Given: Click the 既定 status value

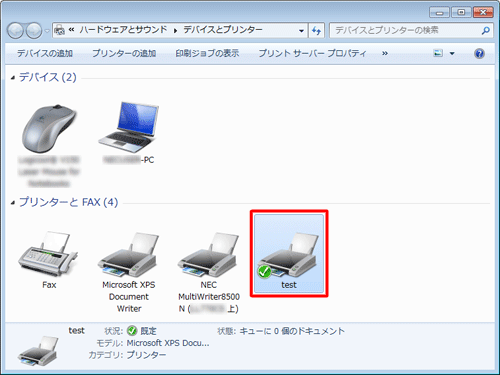Looking at the screenshot, I should coord(148,331).
